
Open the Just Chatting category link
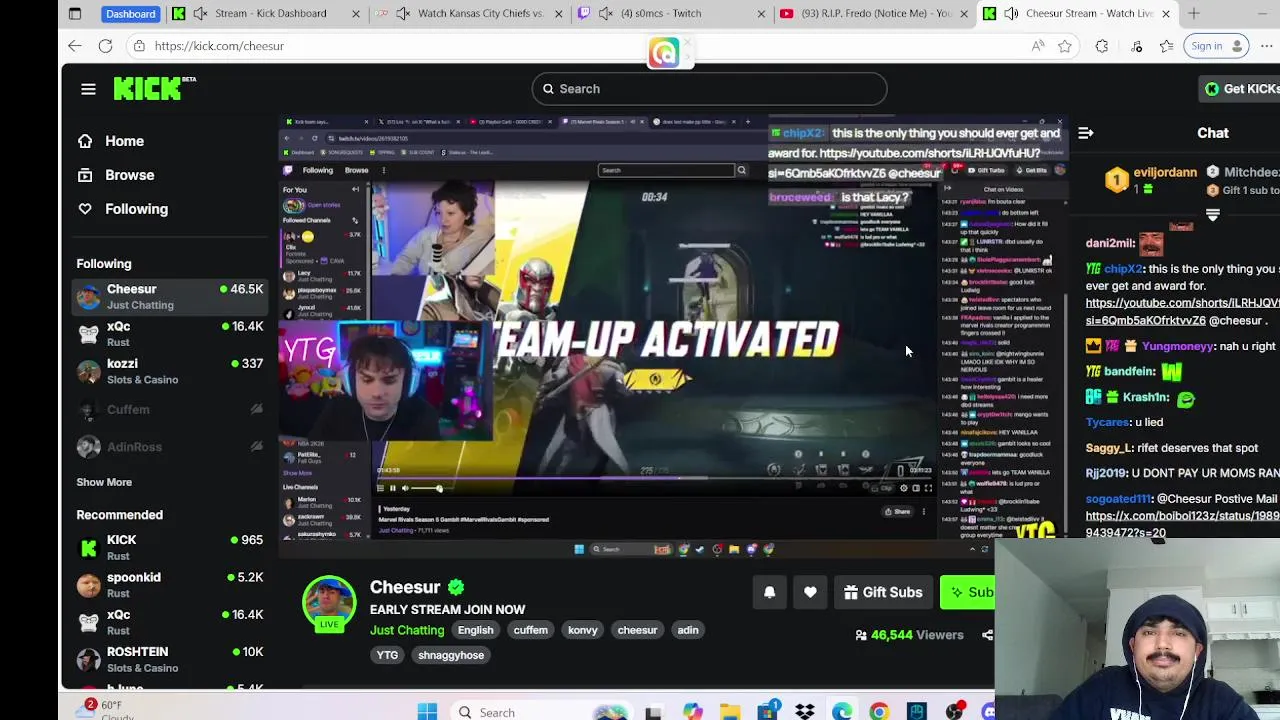click(407, 630)
